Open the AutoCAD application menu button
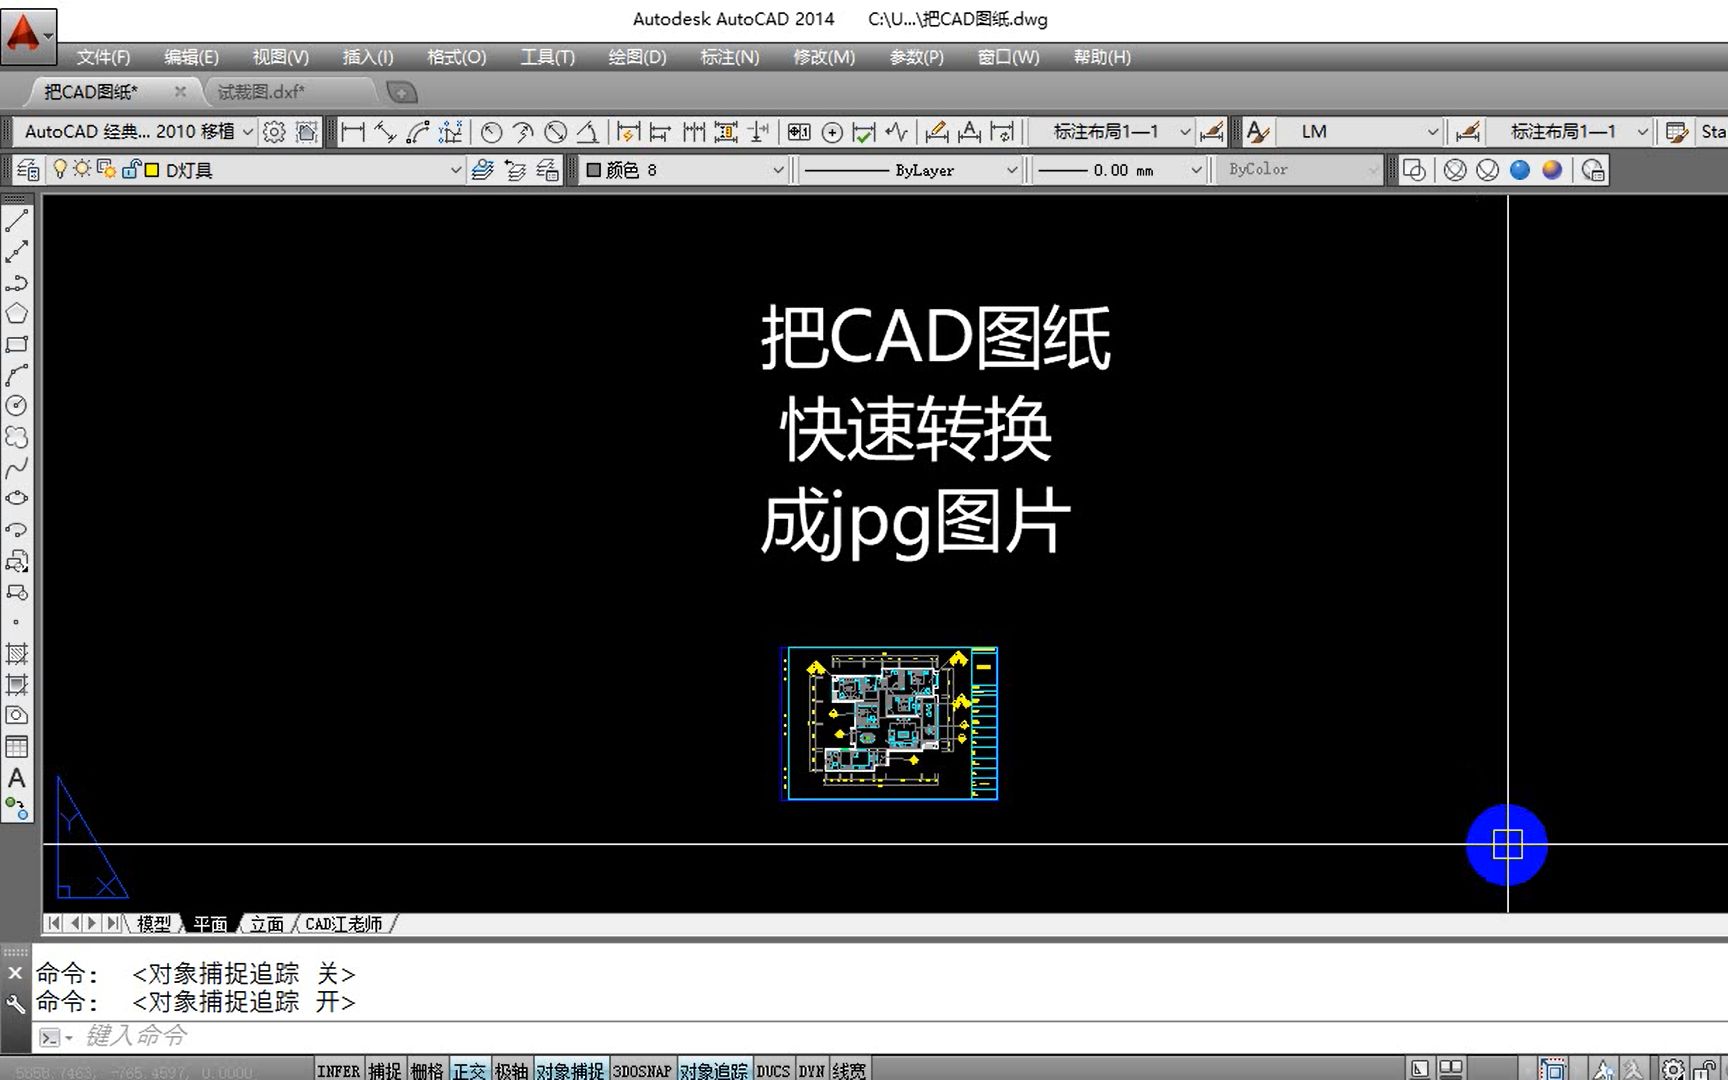This screenshot has height=1080, width=1728. (x=28, y=36)
